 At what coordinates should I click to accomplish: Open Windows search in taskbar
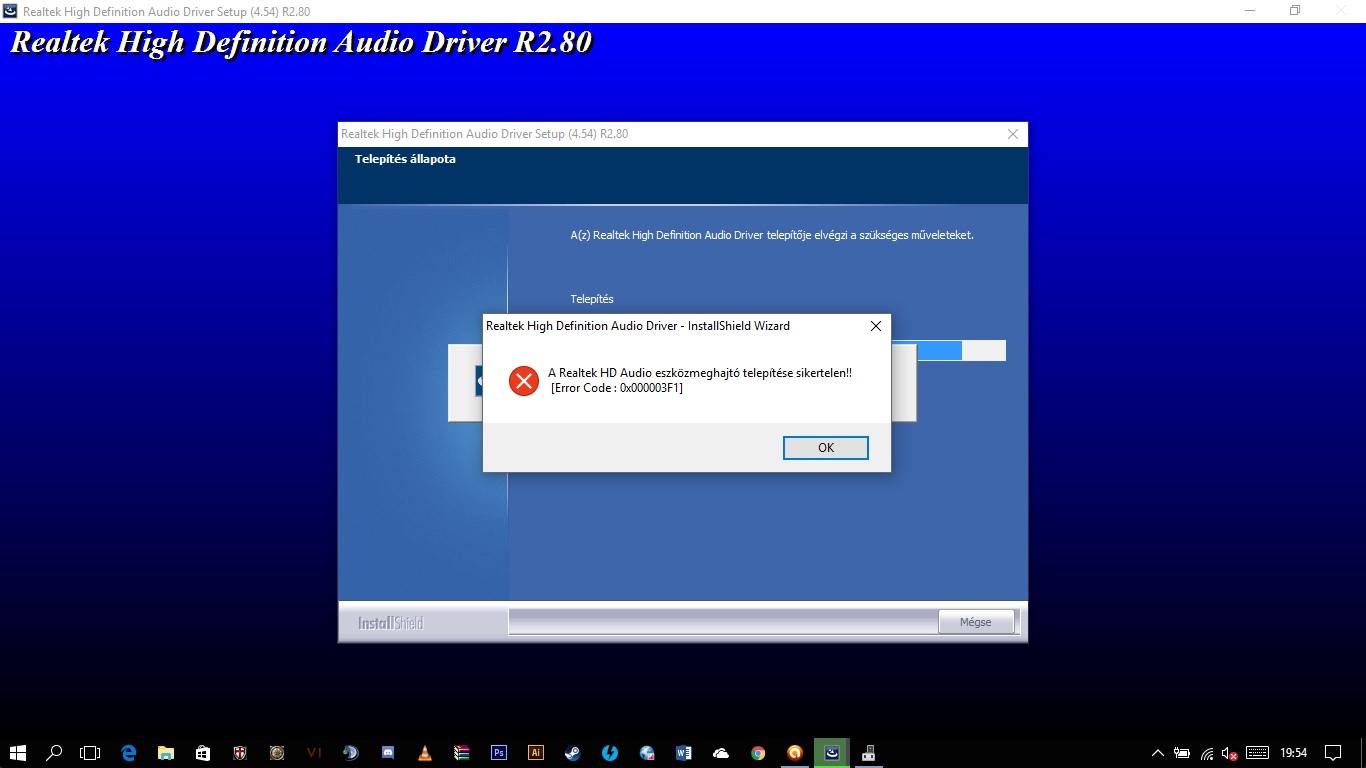[55, 753]
